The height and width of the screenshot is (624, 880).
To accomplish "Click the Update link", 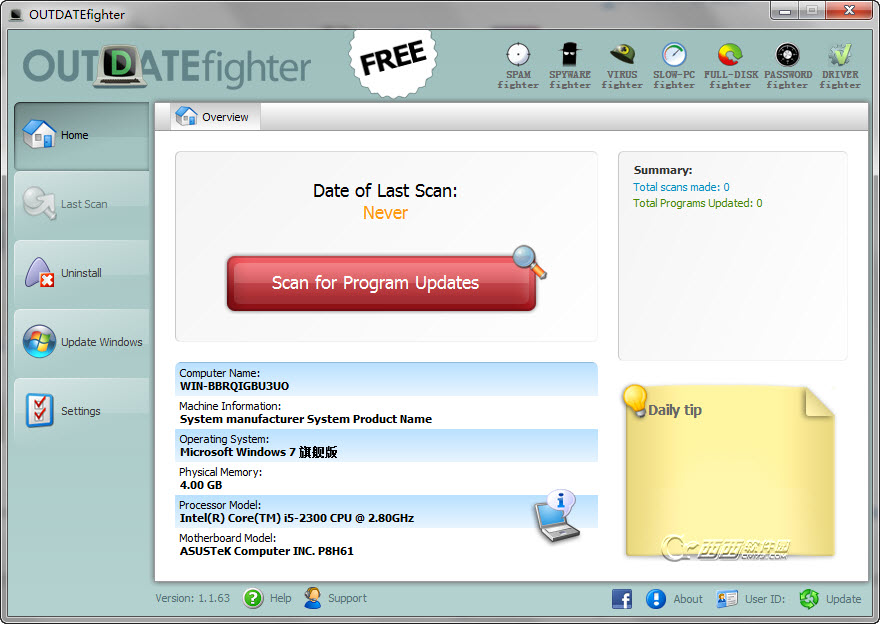I will (x=844, y=599).
